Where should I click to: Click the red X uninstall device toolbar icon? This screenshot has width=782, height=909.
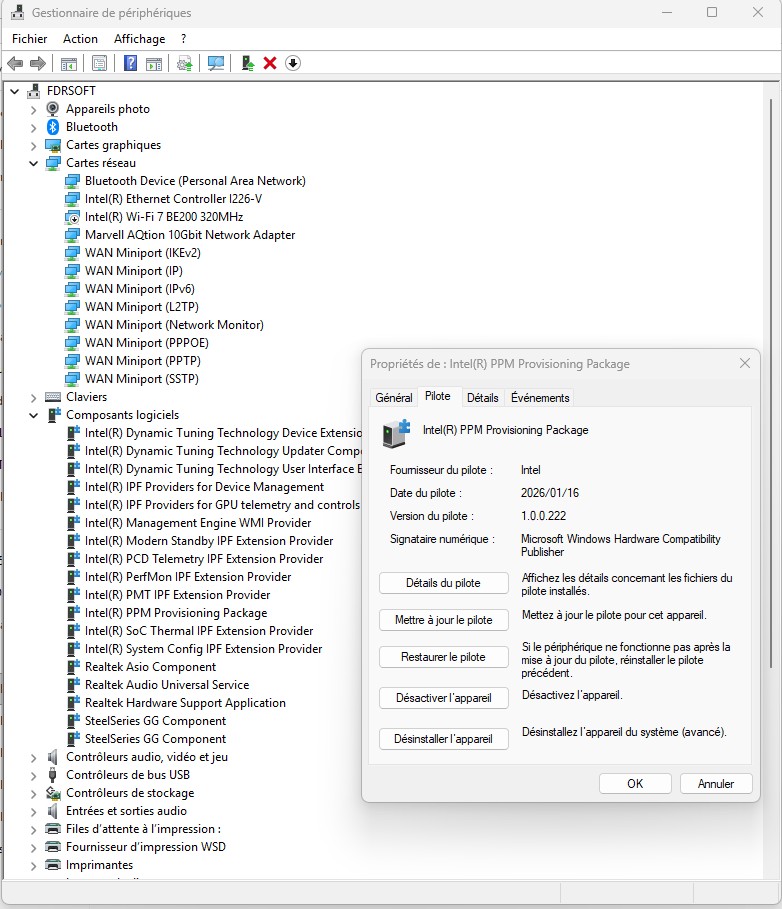pos(270,63)
